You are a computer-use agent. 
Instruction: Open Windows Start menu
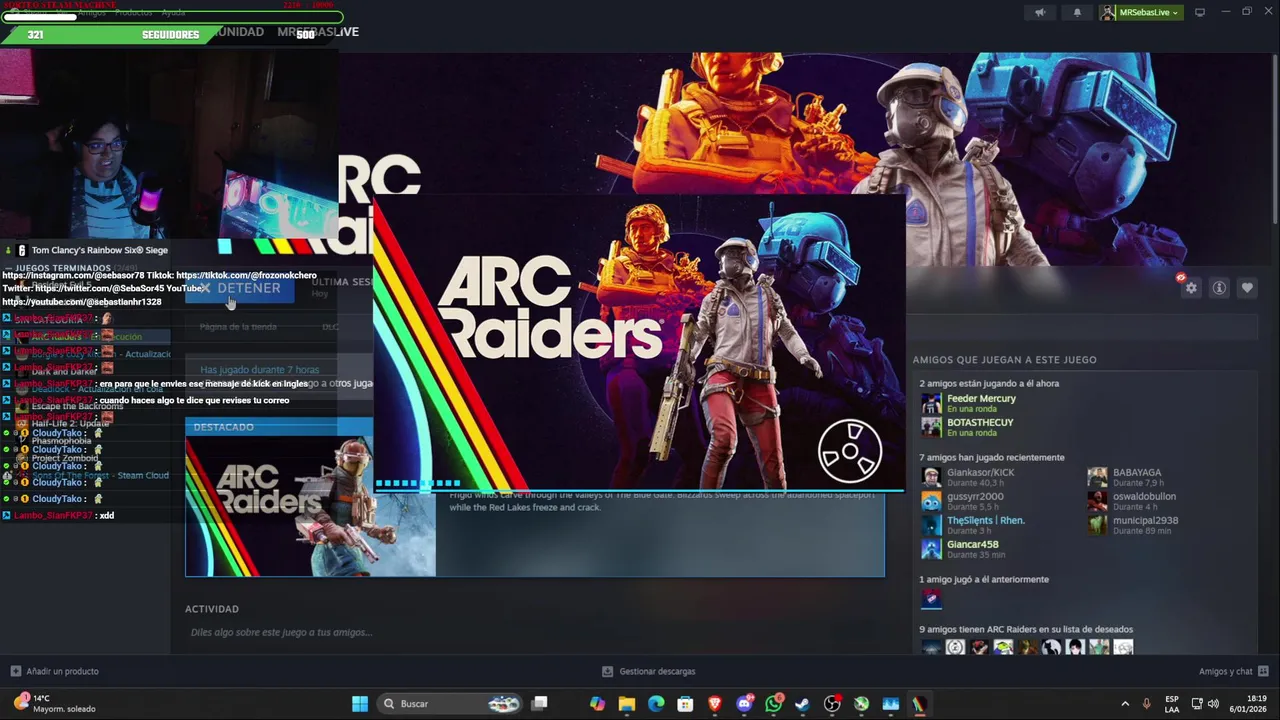[x=360, y=704]
